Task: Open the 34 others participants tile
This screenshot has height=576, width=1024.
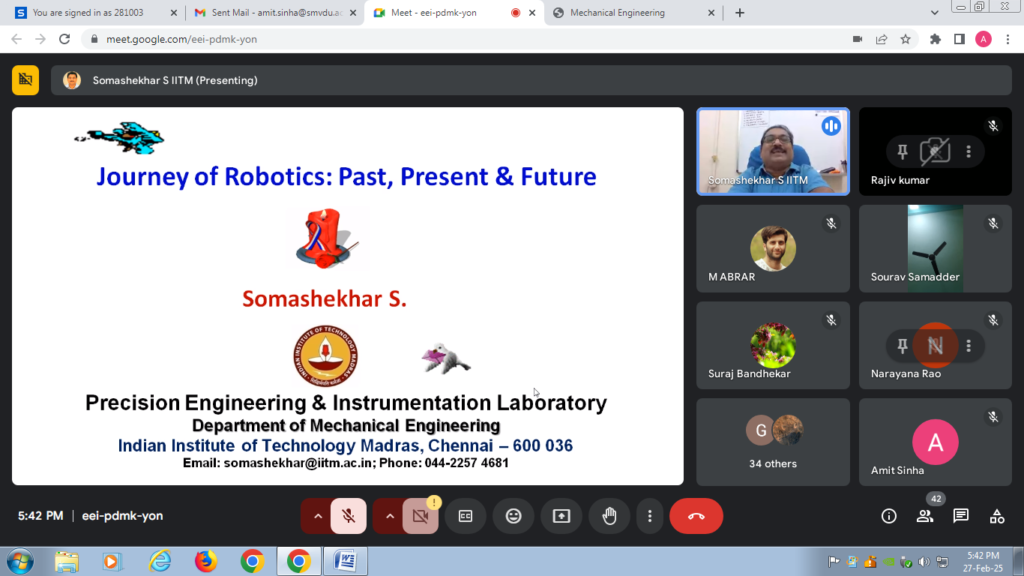Action: 773,442
